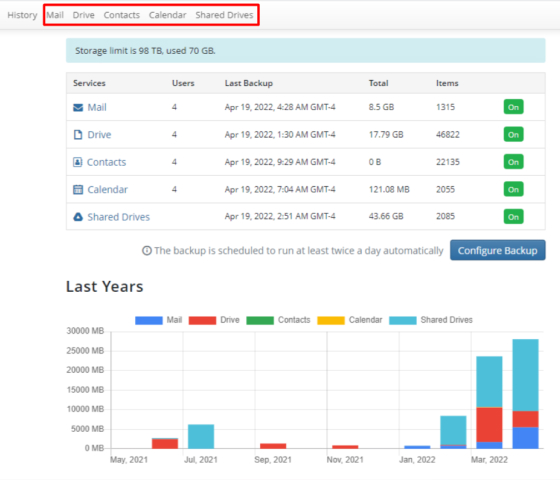Image resolution: width=560 pixels, height=480 pixels.
Task: Click the 1315 Mail items count
Action: click(x=445, y=107)
